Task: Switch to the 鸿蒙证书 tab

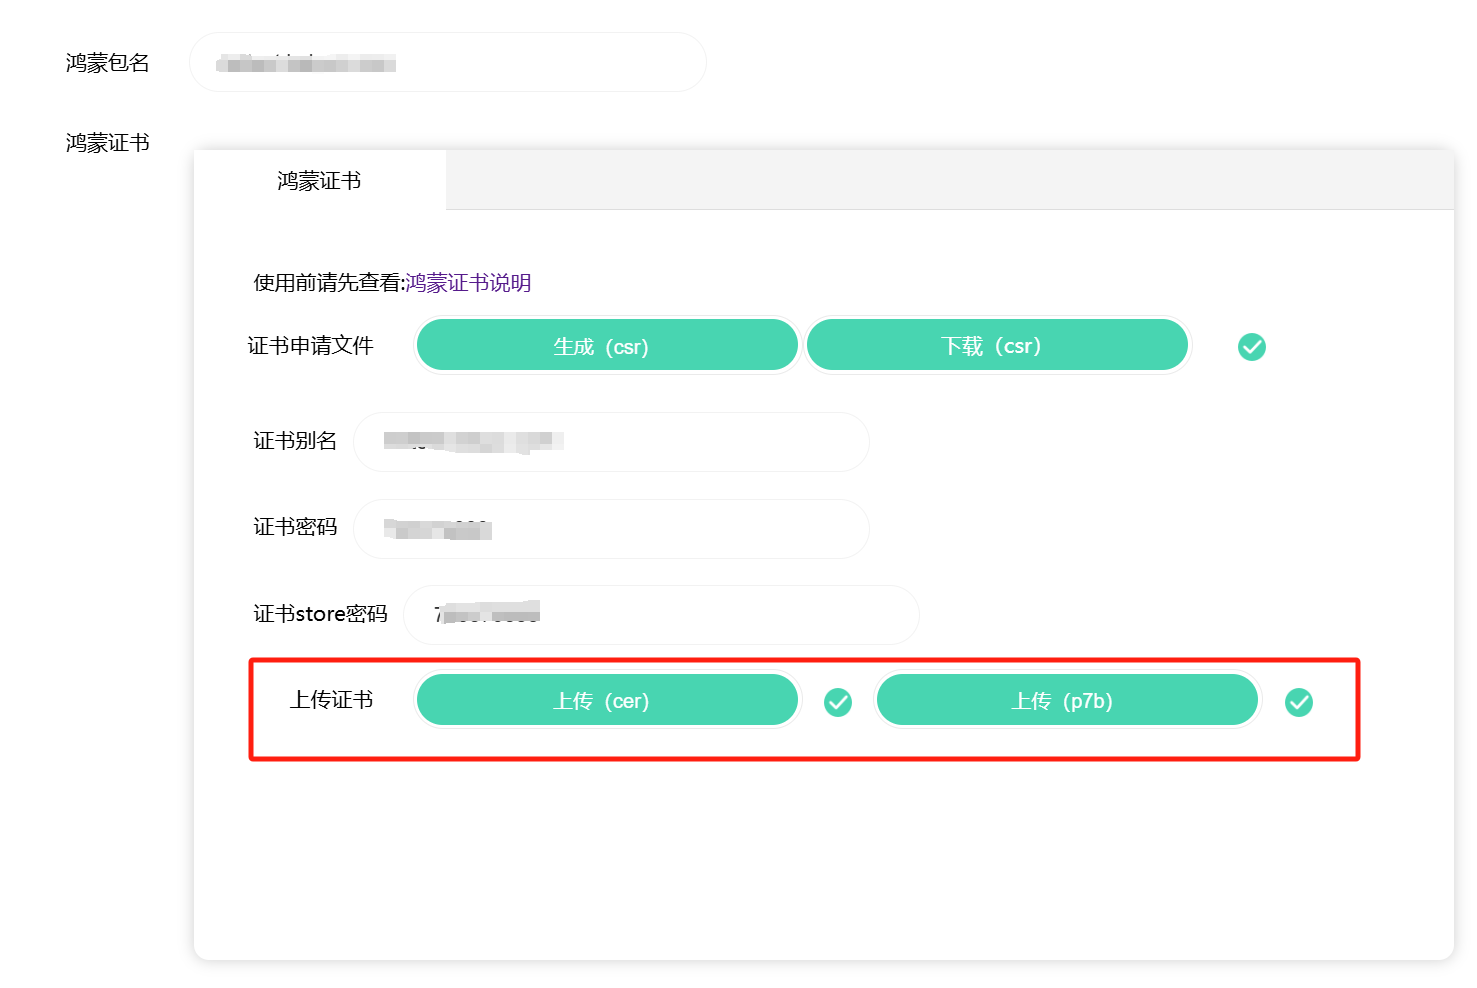Action: (x=319, y=181)
